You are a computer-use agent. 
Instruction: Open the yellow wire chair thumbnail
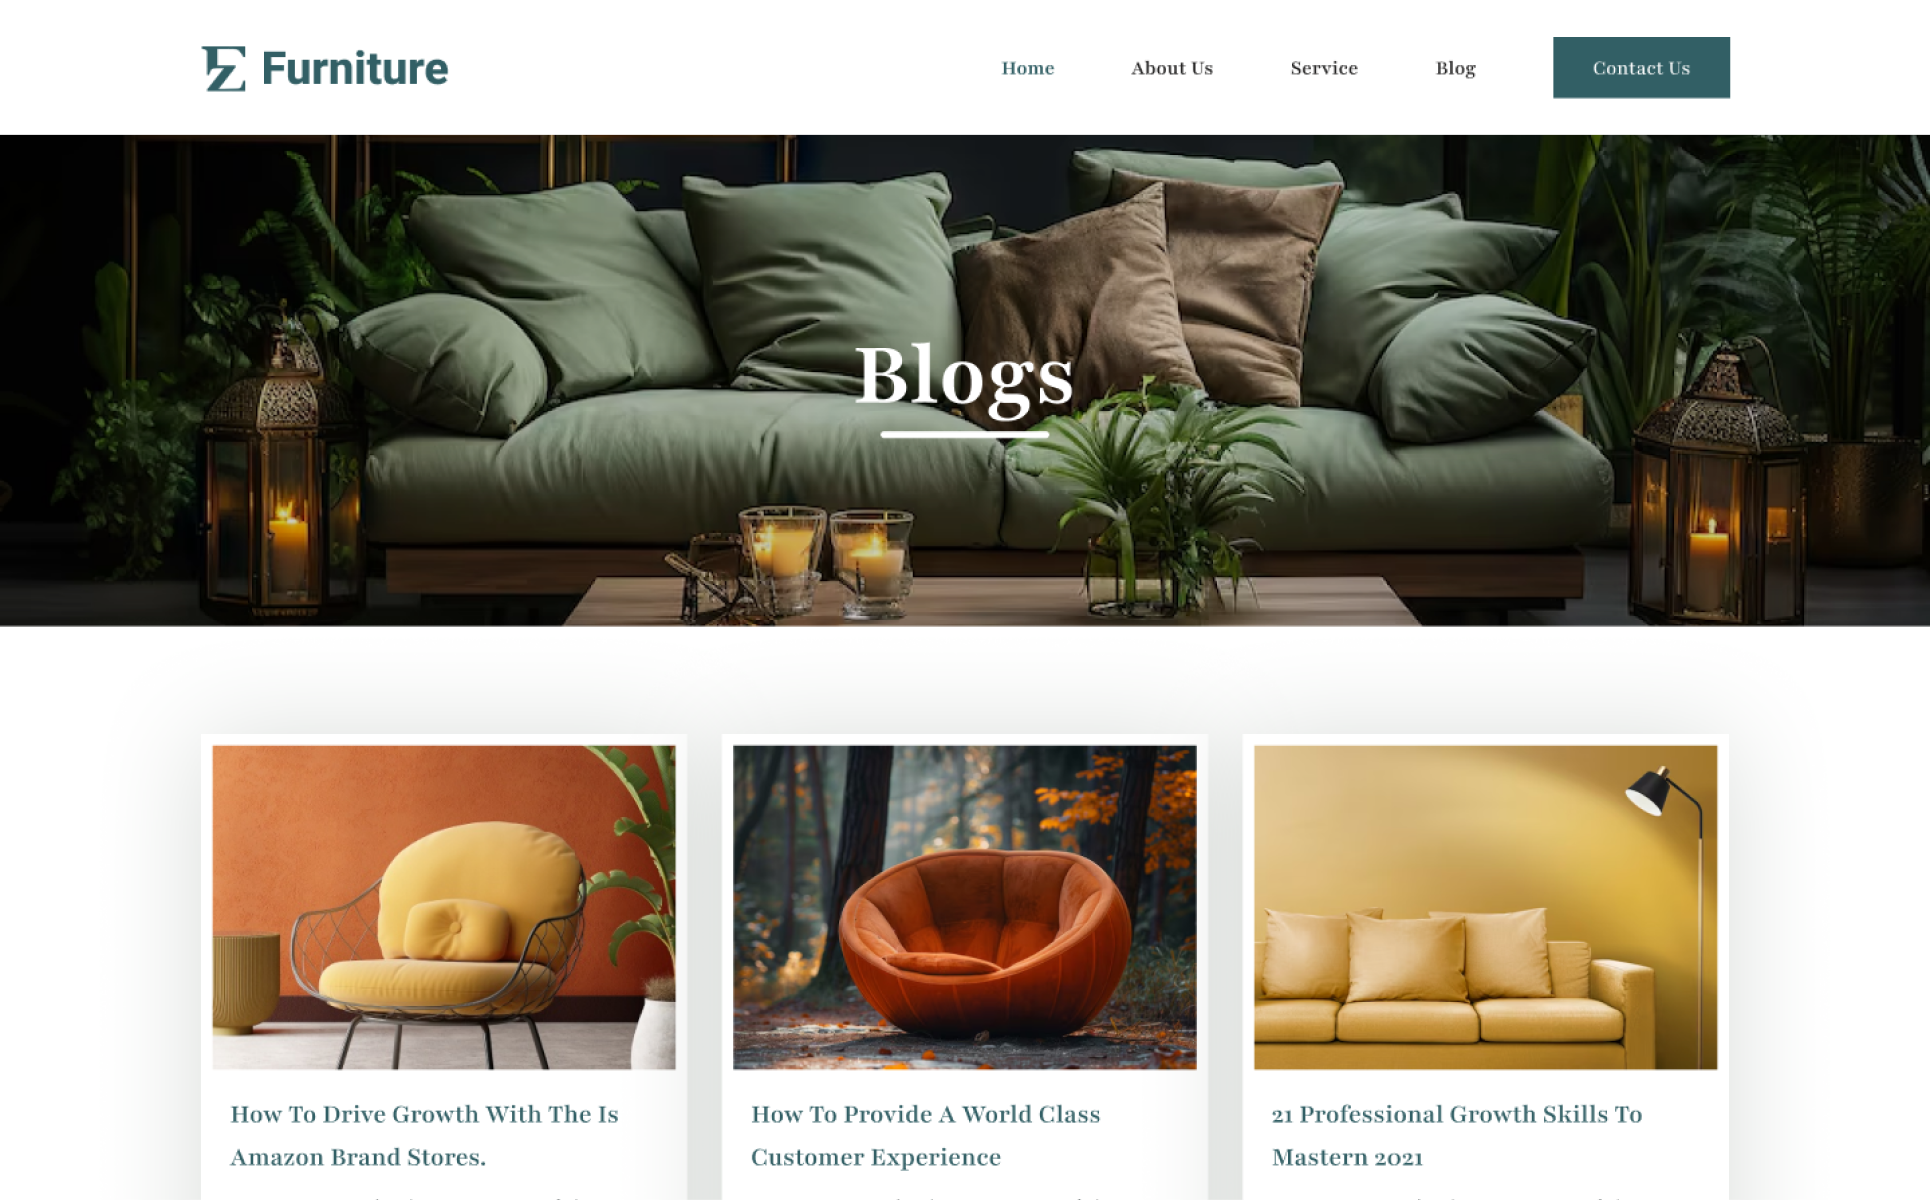[x=444, y=907]
